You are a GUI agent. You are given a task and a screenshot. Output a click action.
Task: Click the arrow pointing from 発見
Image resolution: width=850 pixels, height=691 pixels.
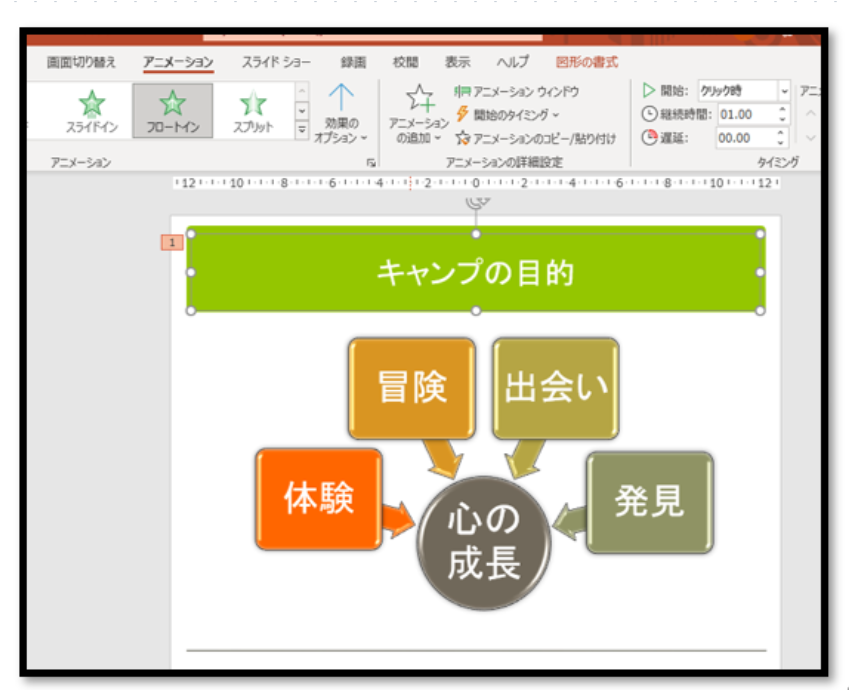569,522
